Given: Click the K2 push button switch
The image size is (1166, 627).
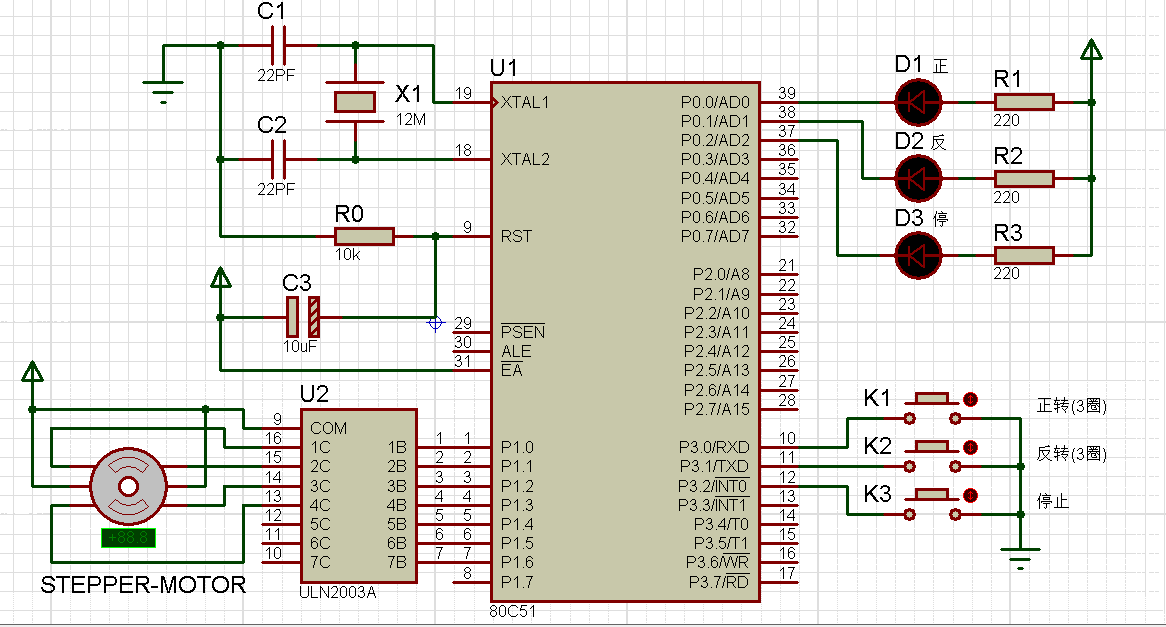Looking at the screenshot, I should click(x=932, y=456).
